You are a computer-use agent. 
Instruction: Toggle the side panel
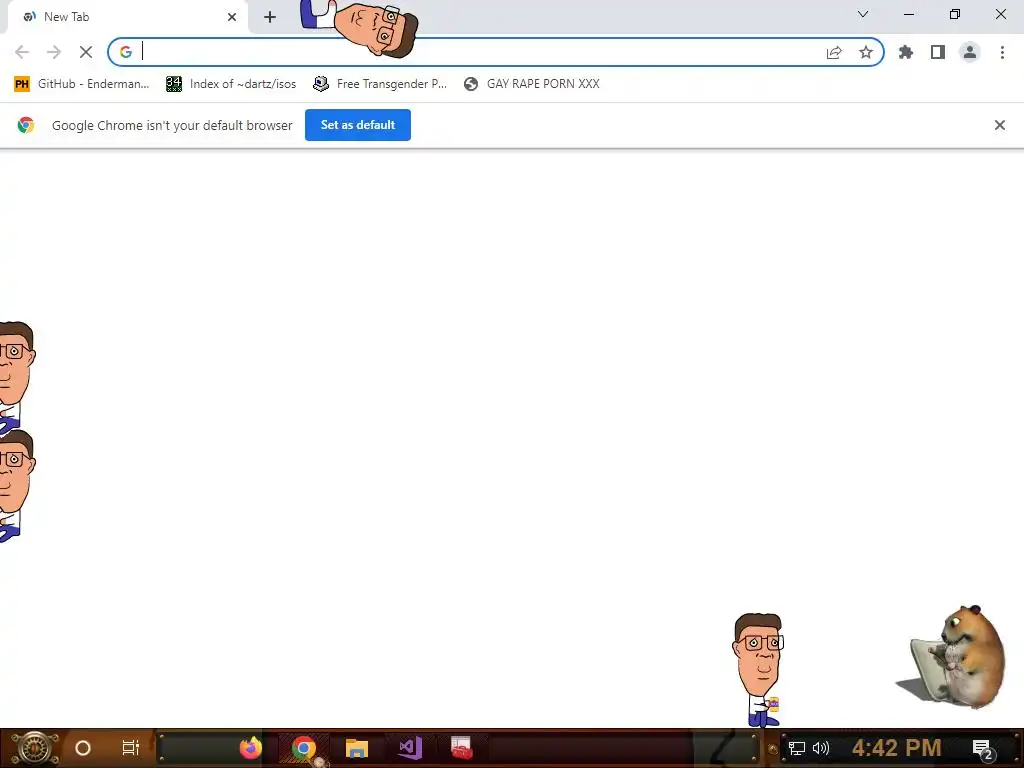(x=938, y=52)
